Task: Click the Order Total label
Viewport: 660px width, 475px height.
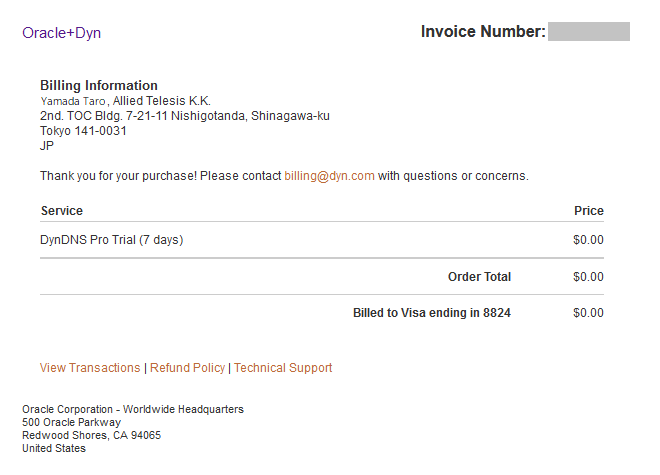Action: click(x=479, y=277)
